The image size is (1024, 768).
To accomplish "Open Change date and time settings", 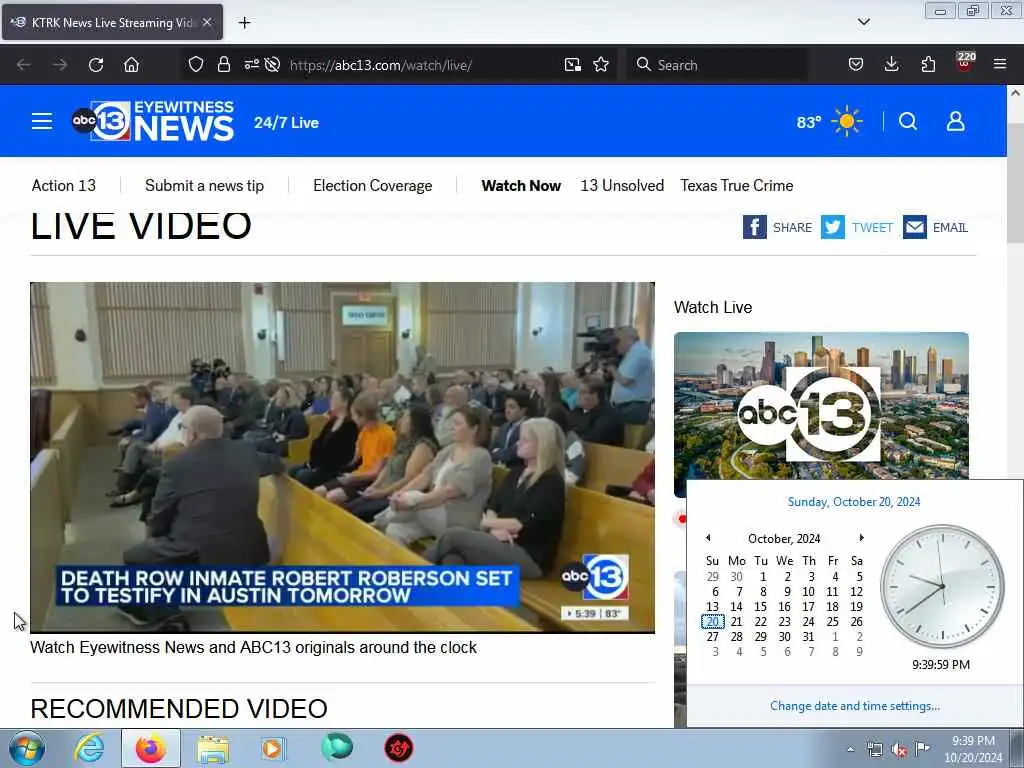I will coord(855,706).
